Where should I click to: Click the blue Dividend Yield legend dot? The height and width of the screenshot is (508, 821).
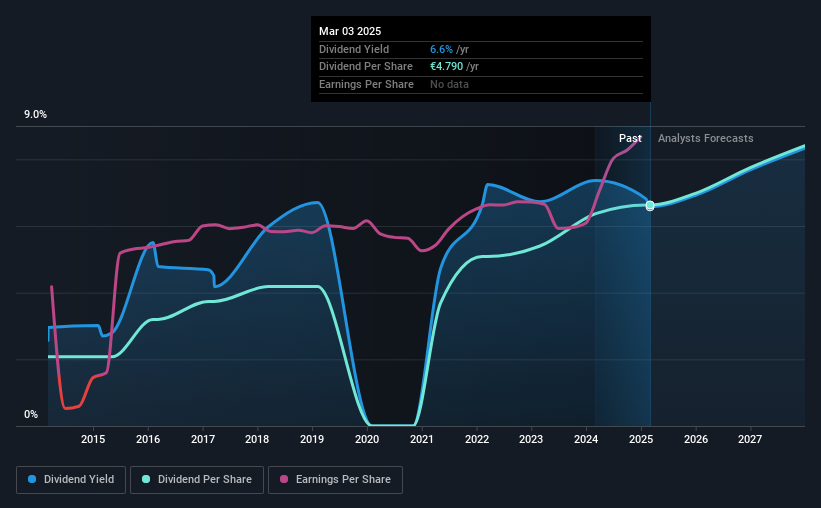click(32, 479)
